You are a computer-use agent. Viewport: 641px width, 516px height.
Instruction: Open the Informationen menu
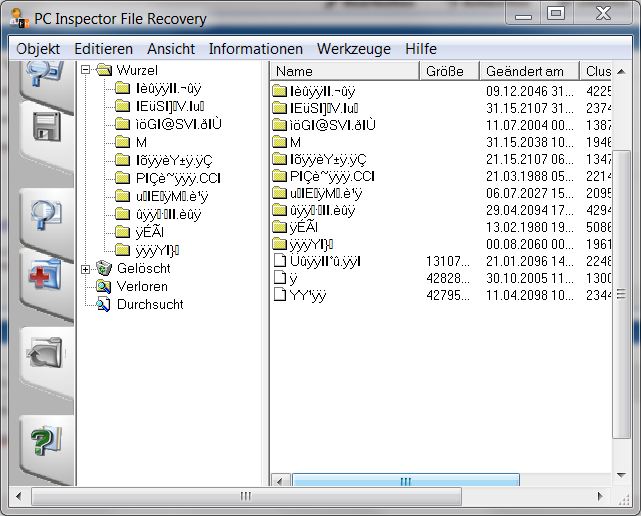[256, 49]
